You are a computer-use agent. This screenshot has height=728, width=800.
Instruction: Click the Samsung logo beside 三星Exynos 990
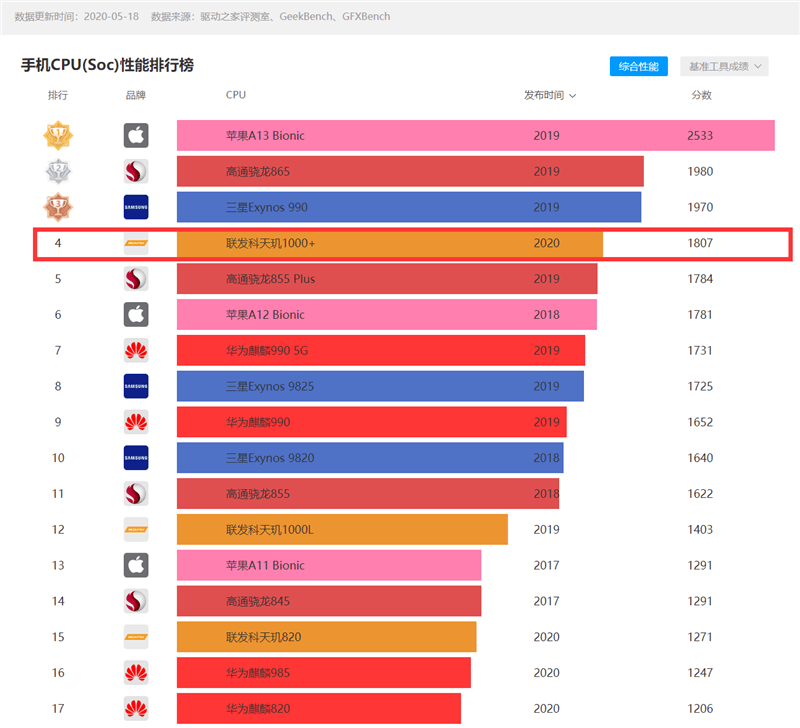click(136, 207)
